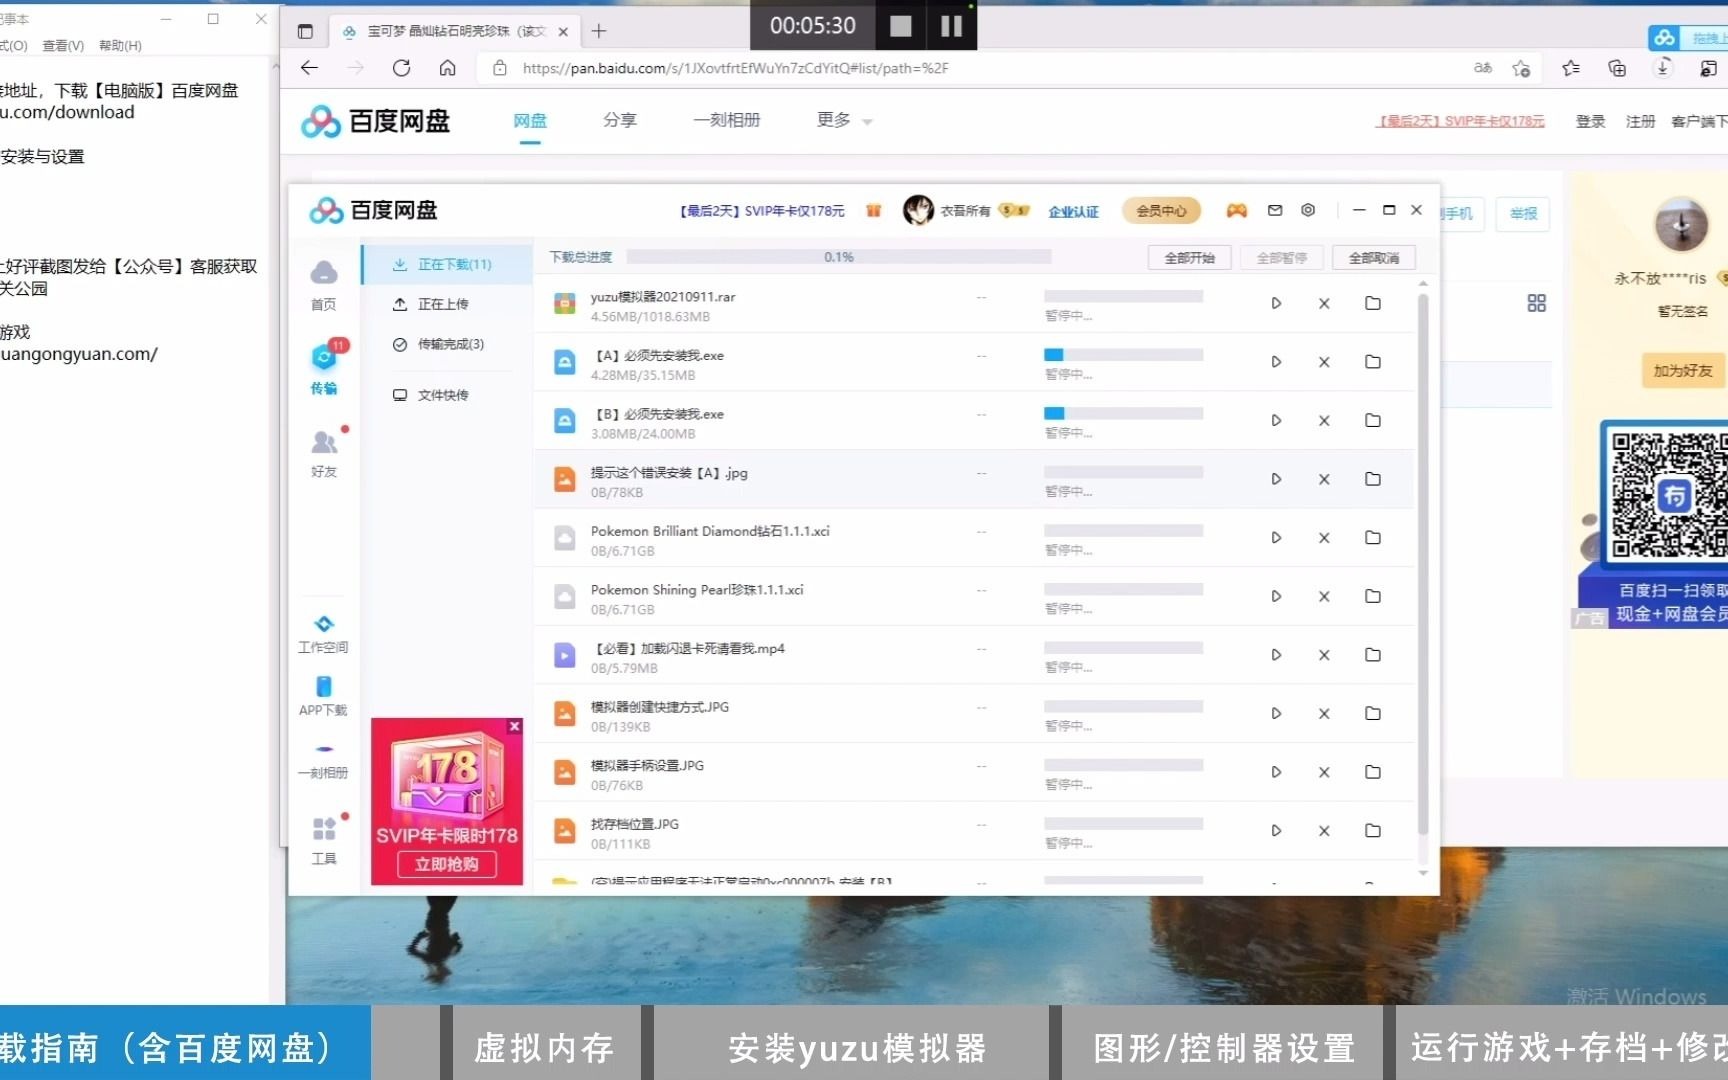Click progress bar of 【B】必须先安装我.exe
Image resolution: width=1728 pixels, height=1080 pixels.
(1123, 413)
